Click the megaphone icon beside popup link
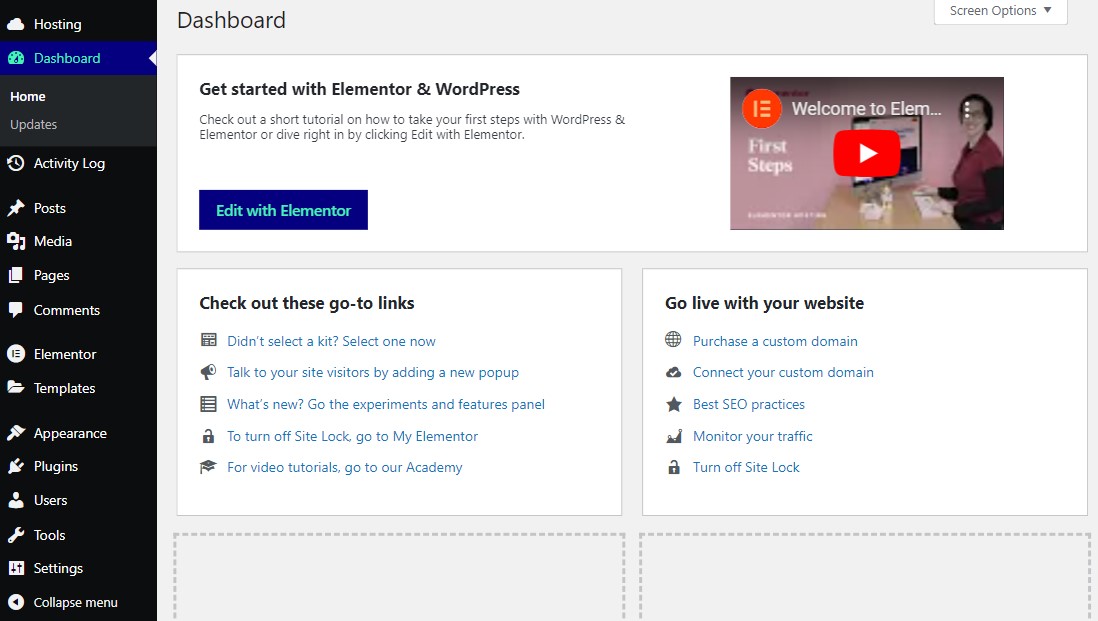The image size is (1098, 621). point(209,372)
